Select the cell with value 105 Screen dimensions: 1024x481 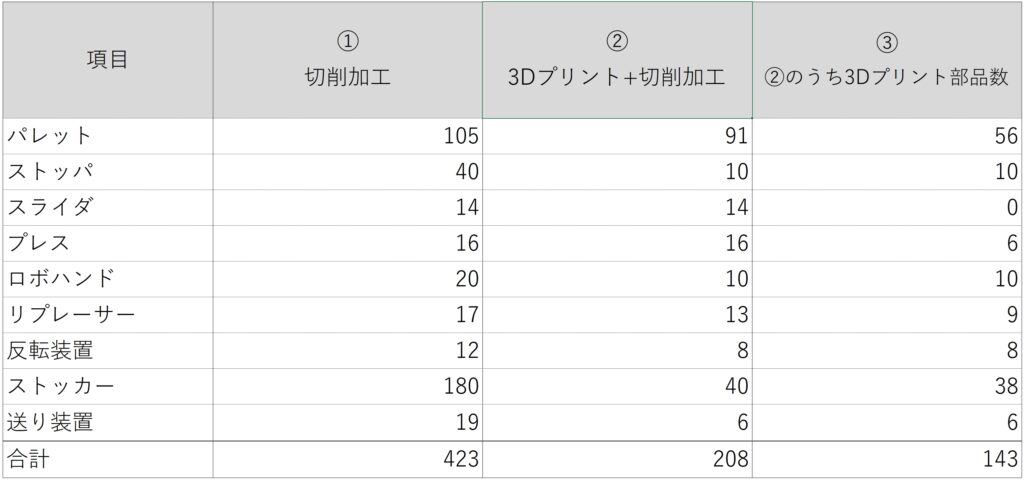[x=347, y=136]
